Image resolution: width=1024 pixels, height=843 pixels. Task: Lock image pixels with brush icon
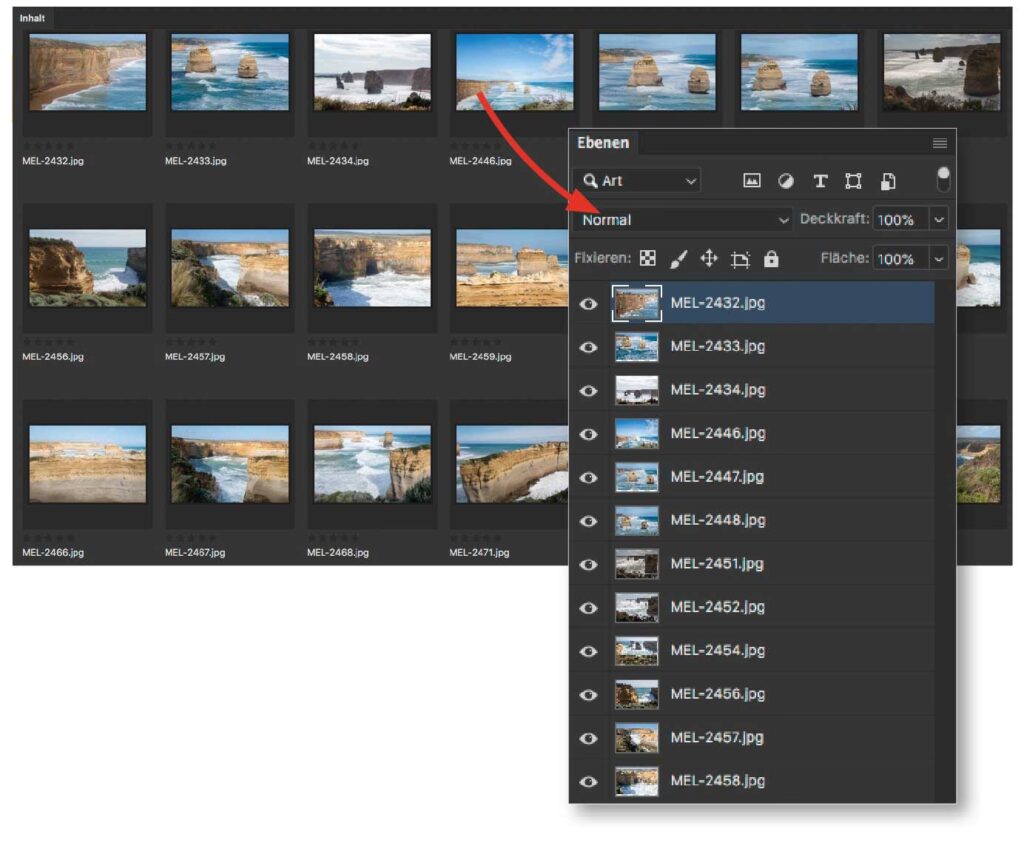pos(678,259)
